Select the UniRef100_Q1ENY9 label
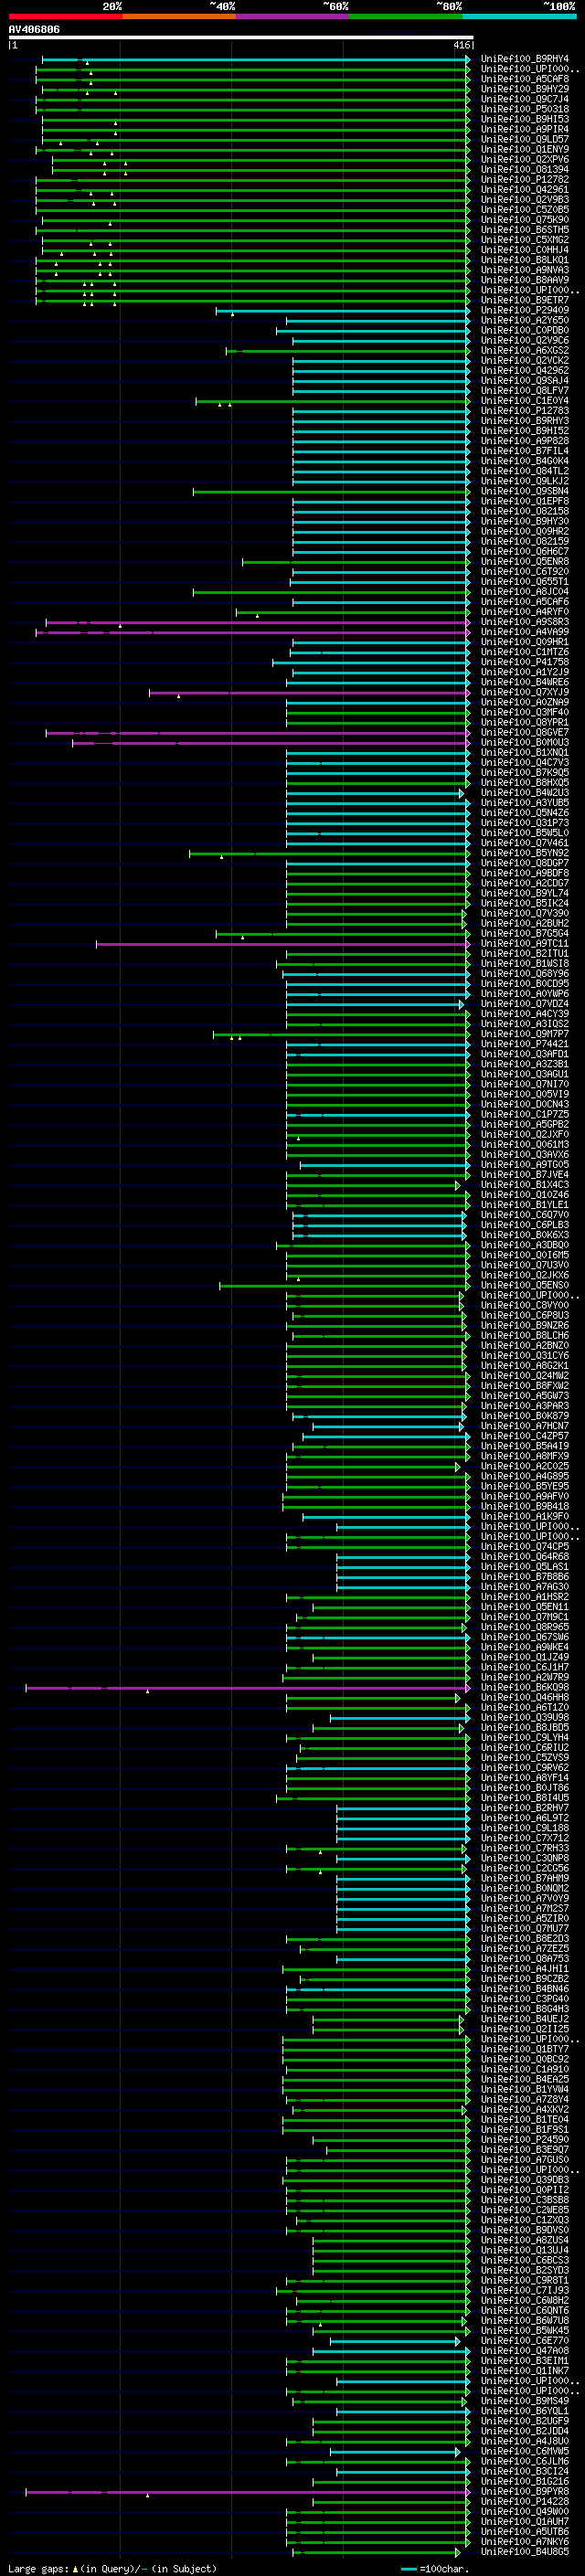This screenshot has height=2576, width=585. click(x=525, y=150)
